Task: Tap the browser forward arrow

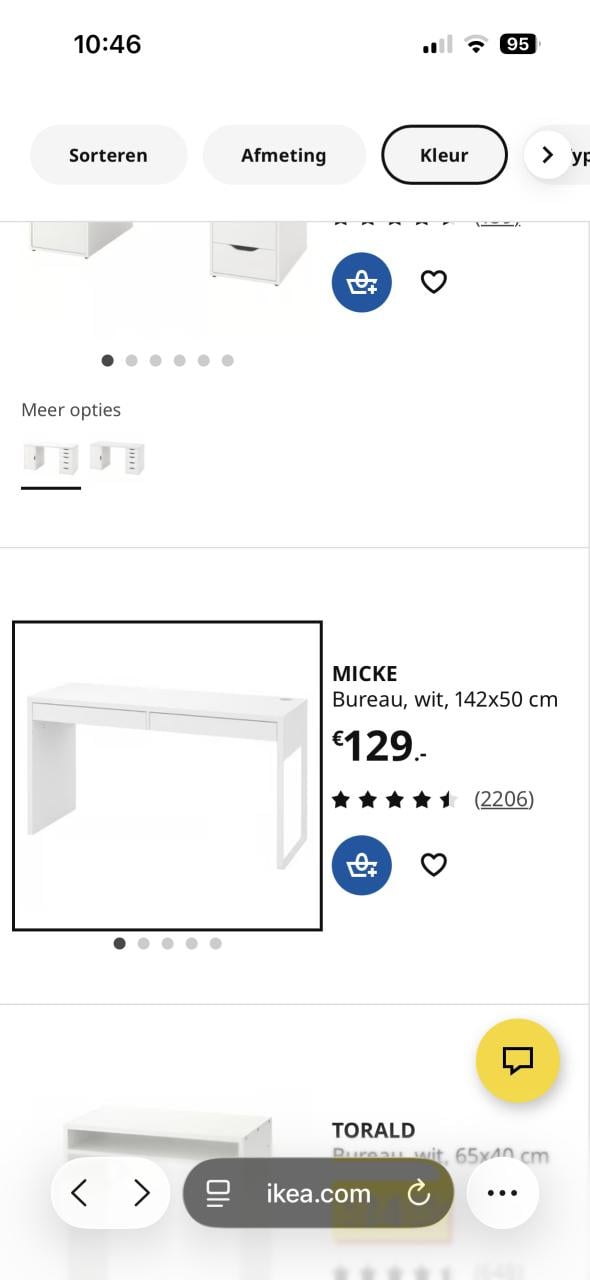Action: coord(141,1192)
